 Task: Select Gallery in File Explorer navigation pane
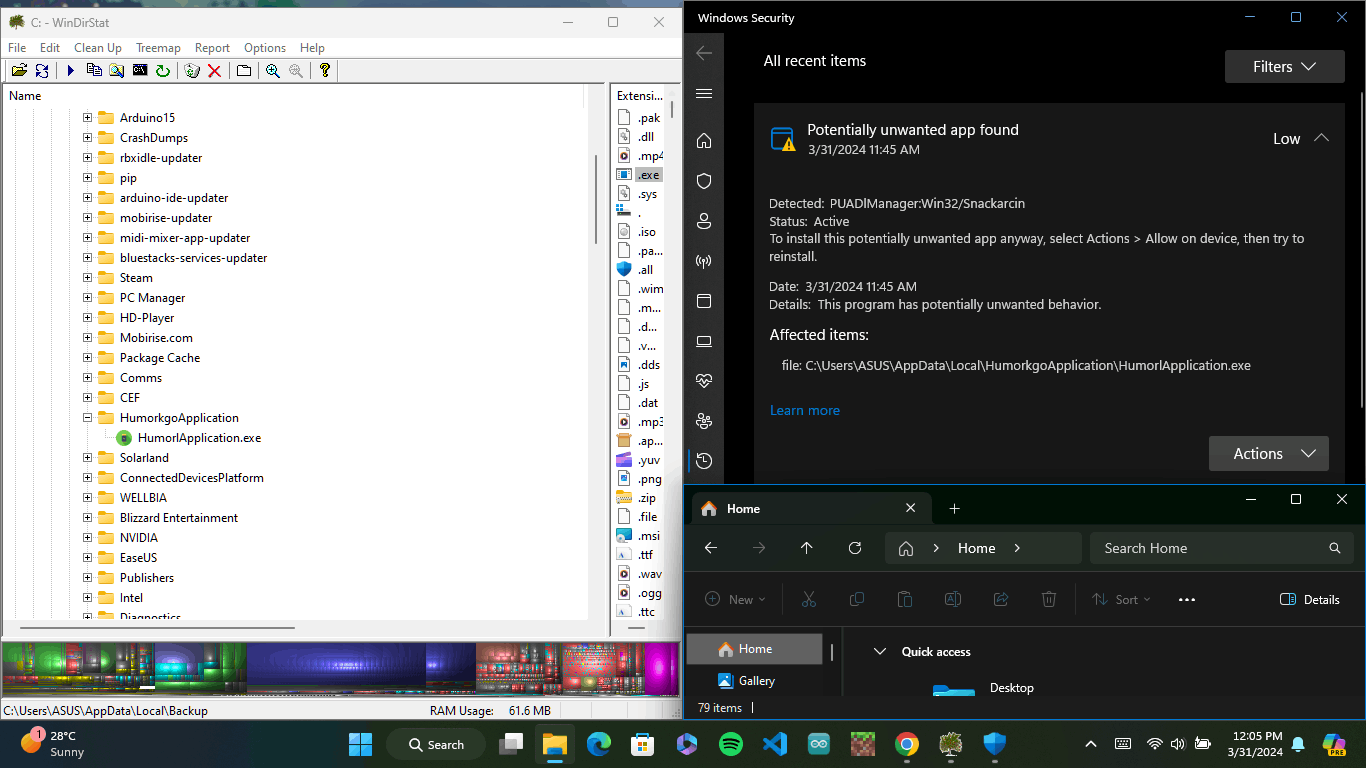[755, 680]
